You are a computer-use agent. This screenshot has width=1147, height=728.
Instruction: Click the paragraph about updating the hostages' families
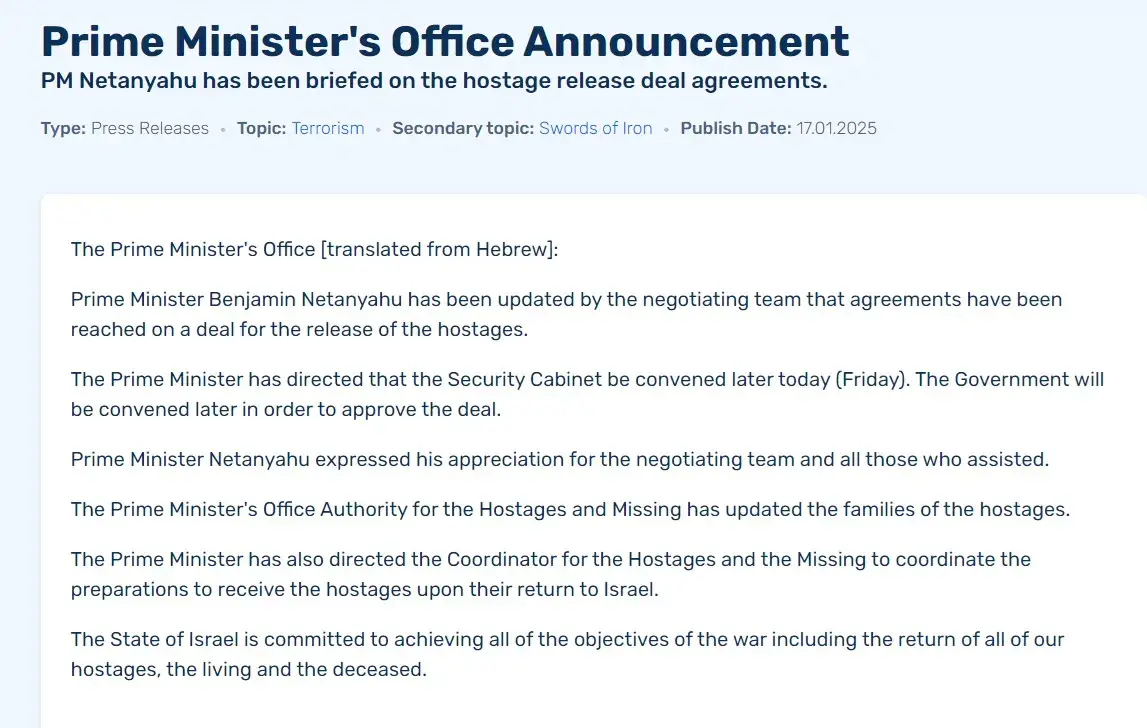click(x=570, y=509)
